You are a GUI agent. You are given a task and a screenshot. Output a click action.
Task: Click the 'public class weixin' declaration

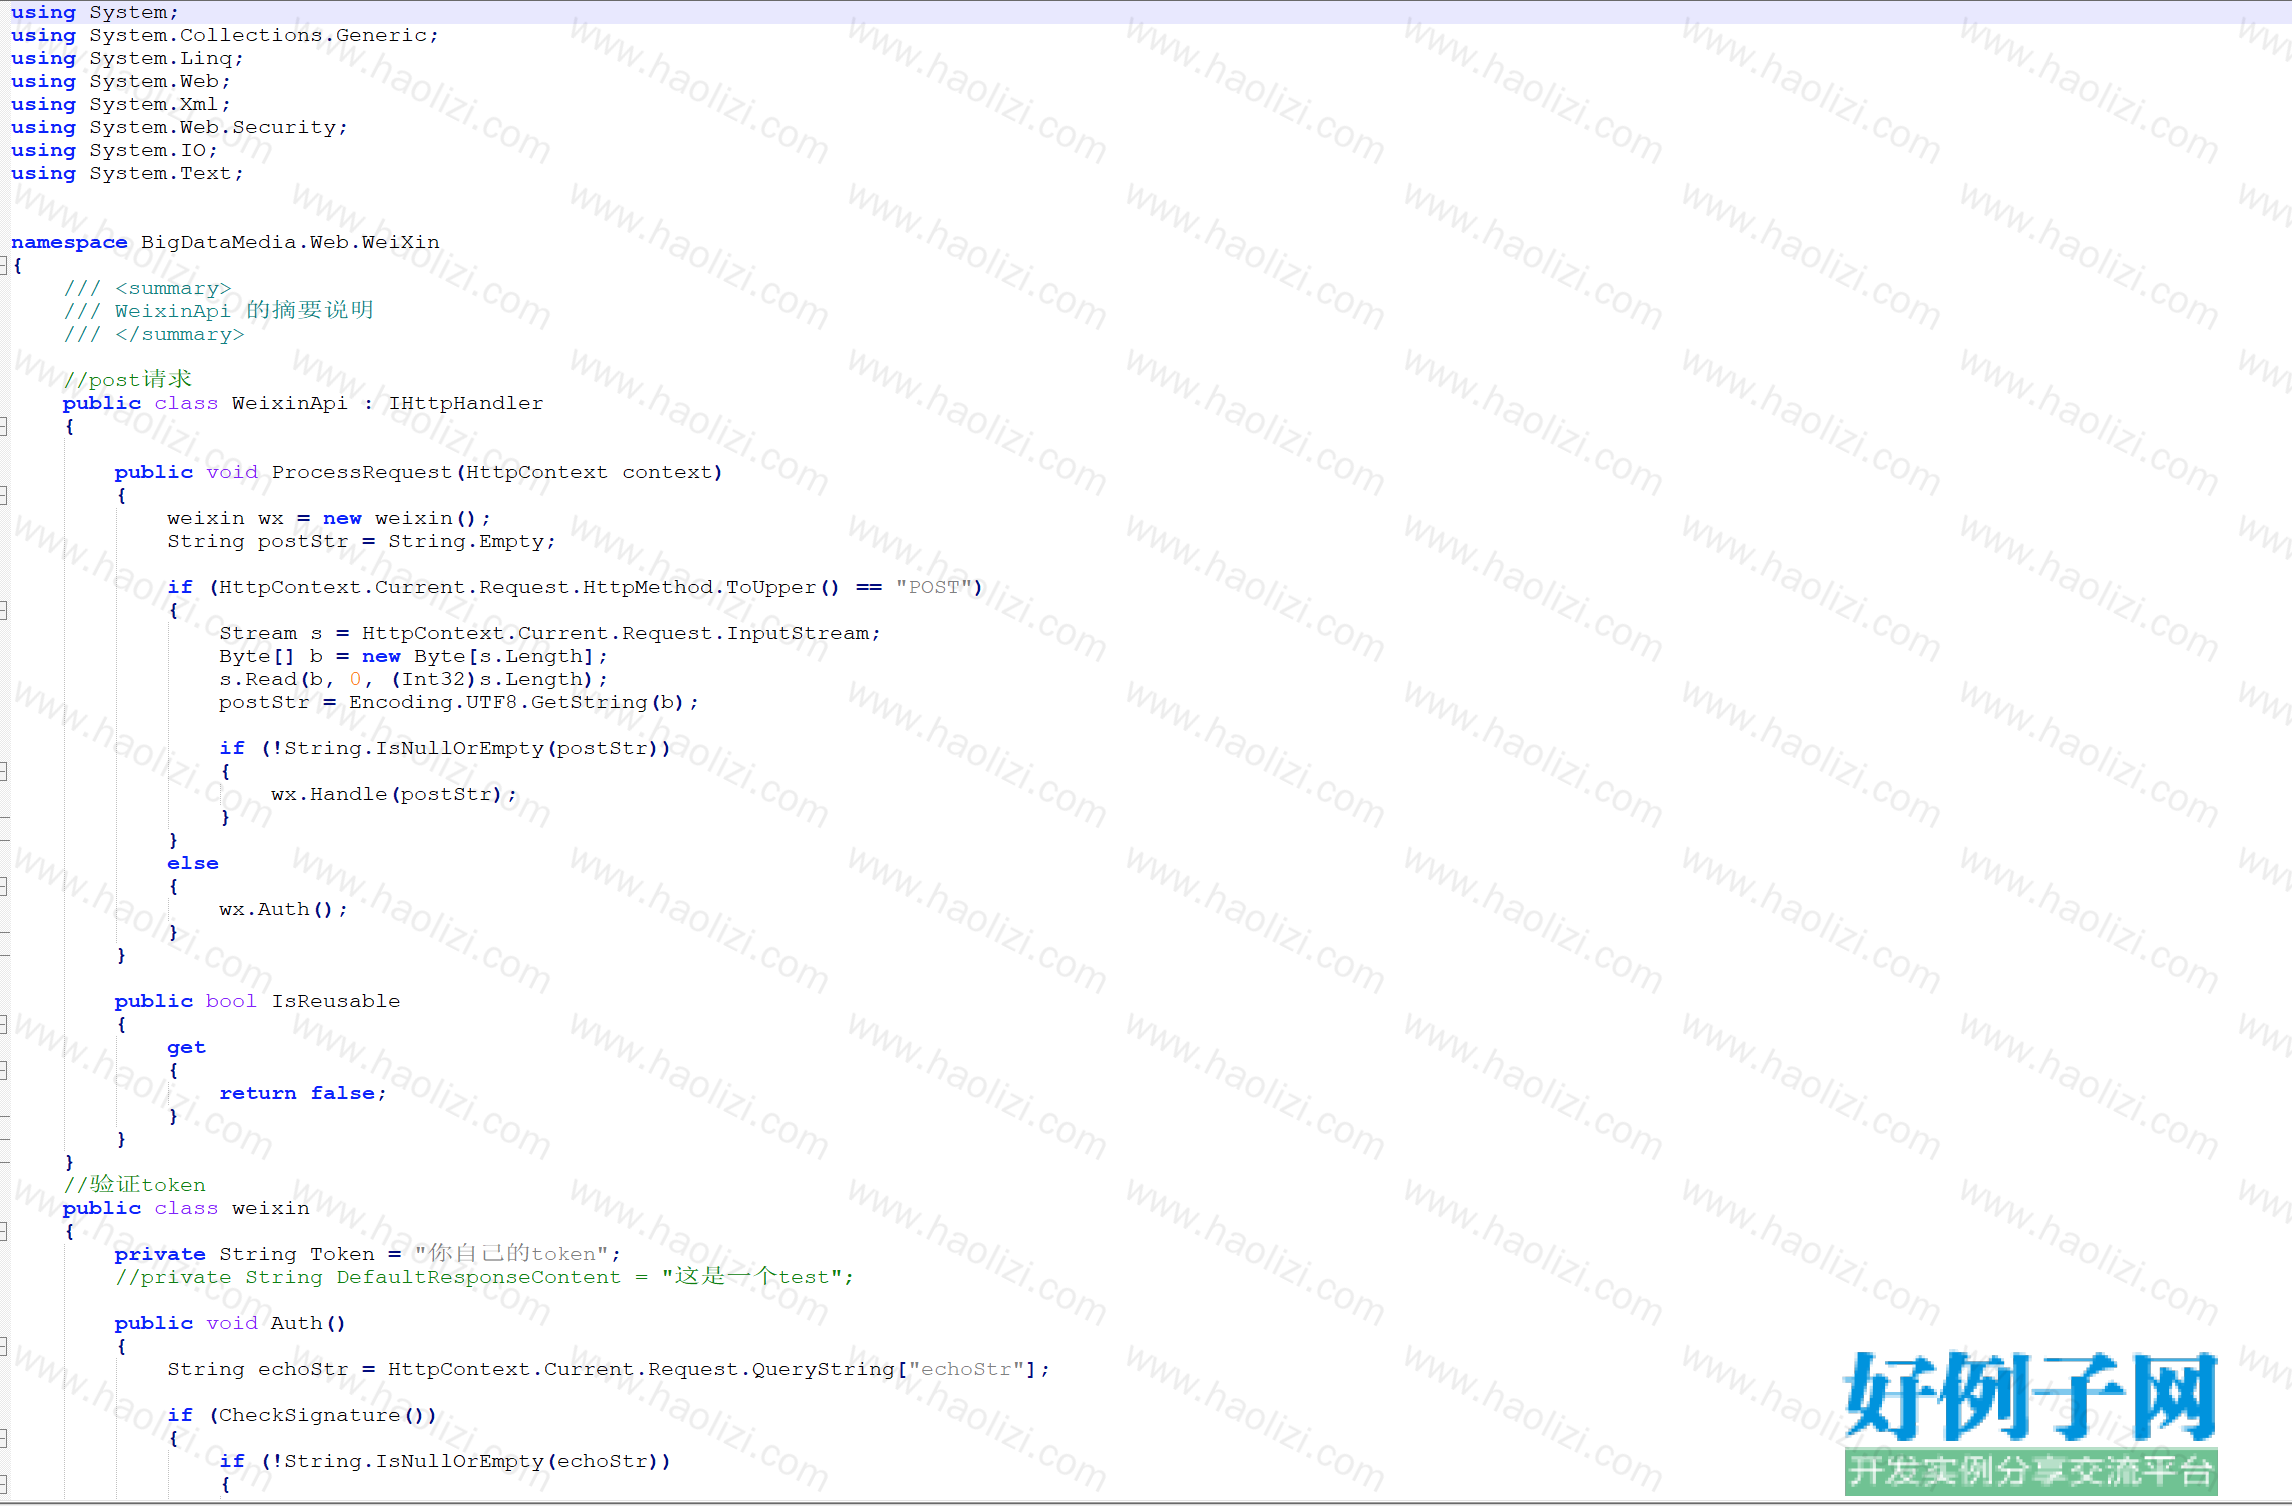[x=186, y=1208]
